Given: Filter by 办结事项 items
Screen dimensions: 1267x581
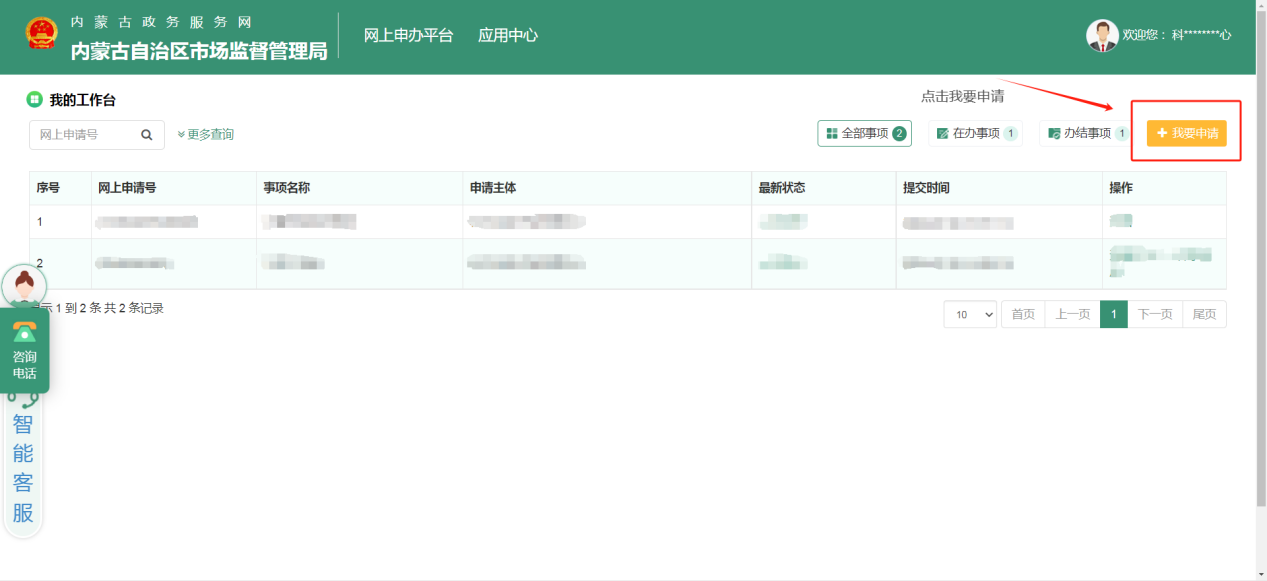Looking at the screenshot, I should coord(1085,134).
